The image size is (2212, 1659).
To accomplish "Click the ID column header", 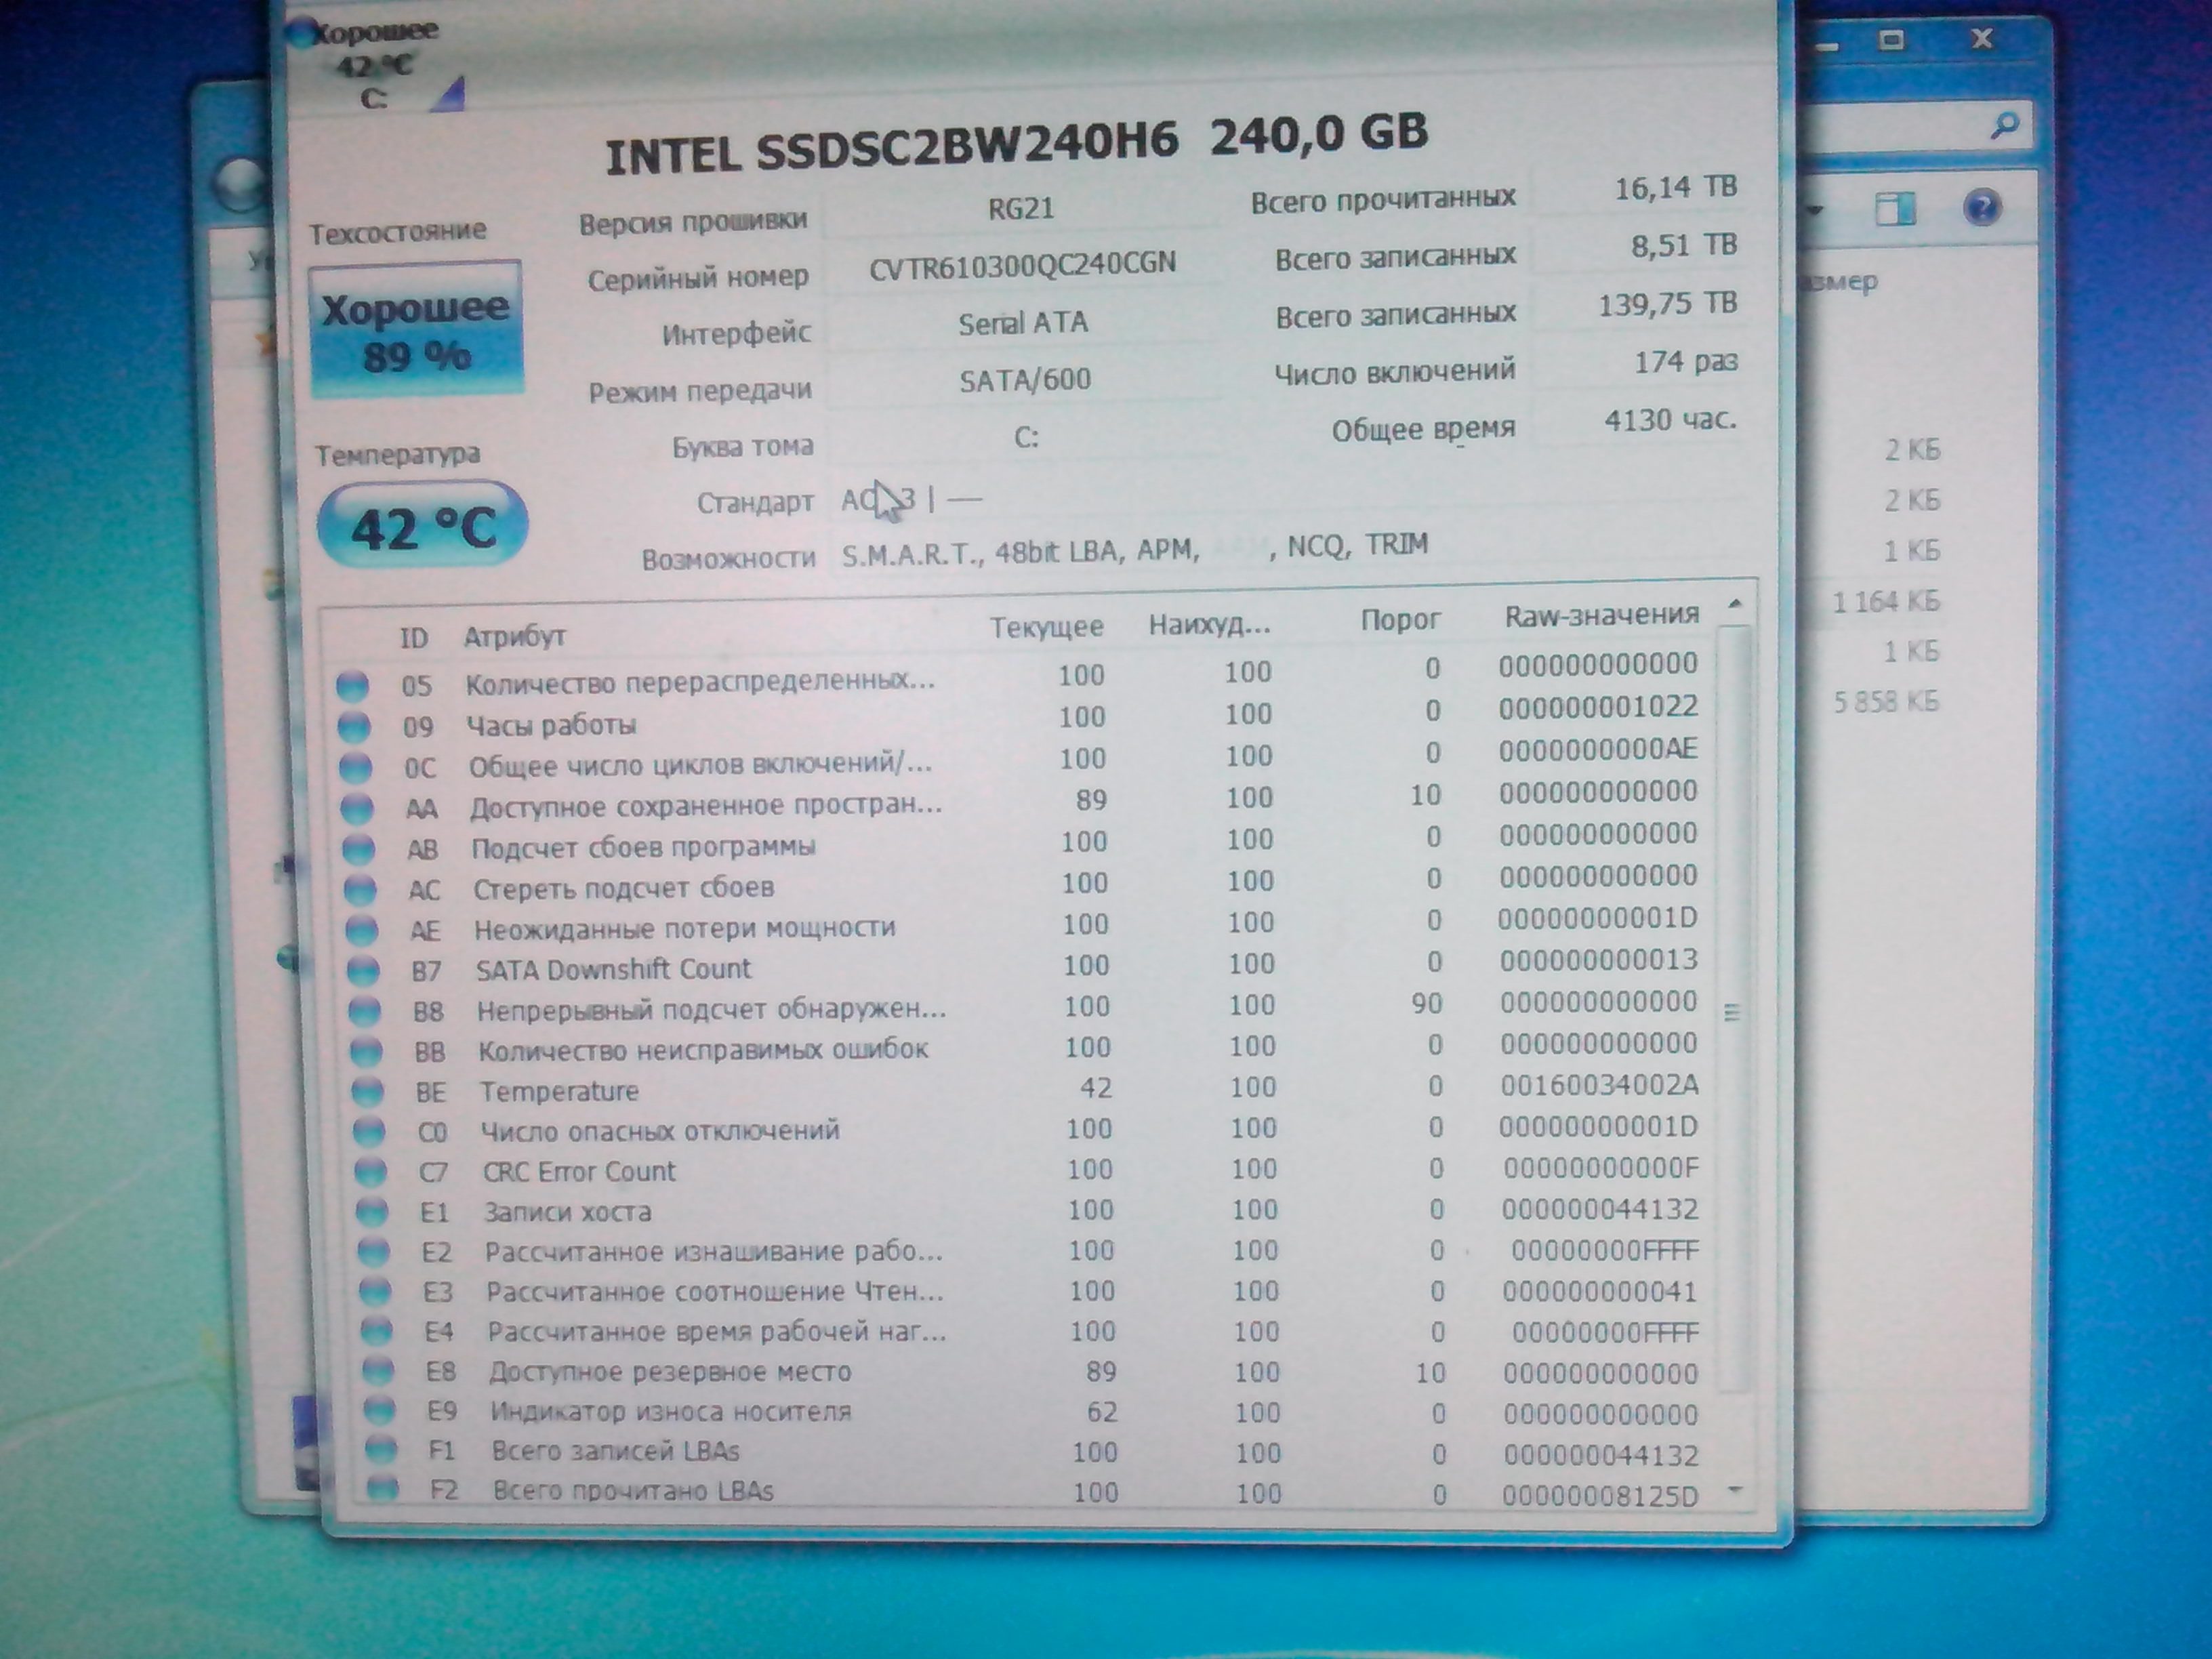I will coord(413,638).
